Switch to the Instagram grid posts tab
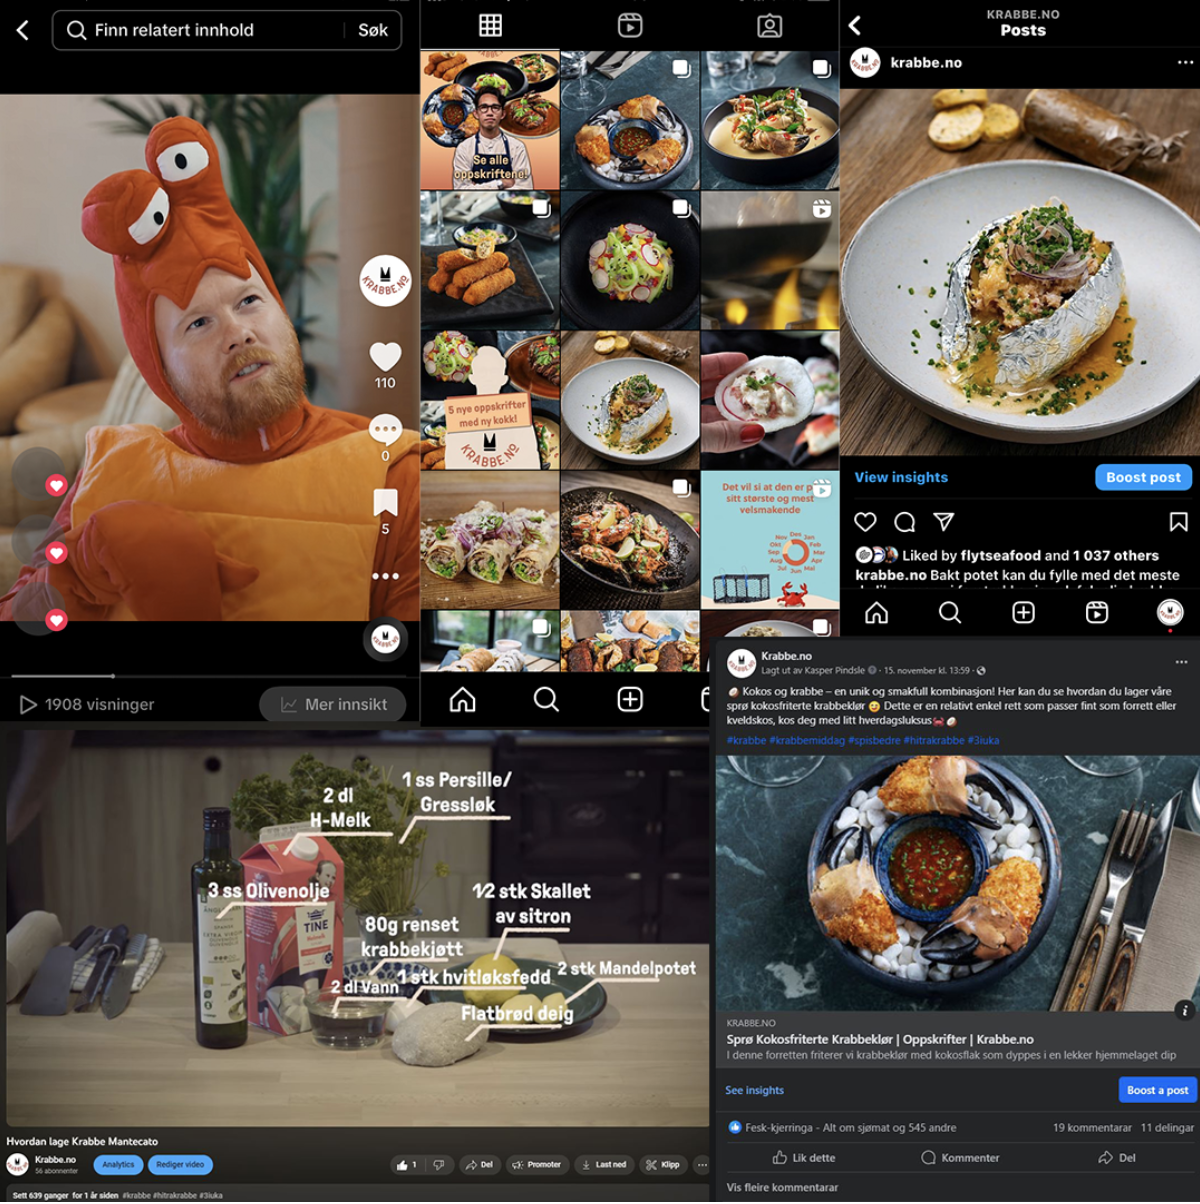 (490, 25)
